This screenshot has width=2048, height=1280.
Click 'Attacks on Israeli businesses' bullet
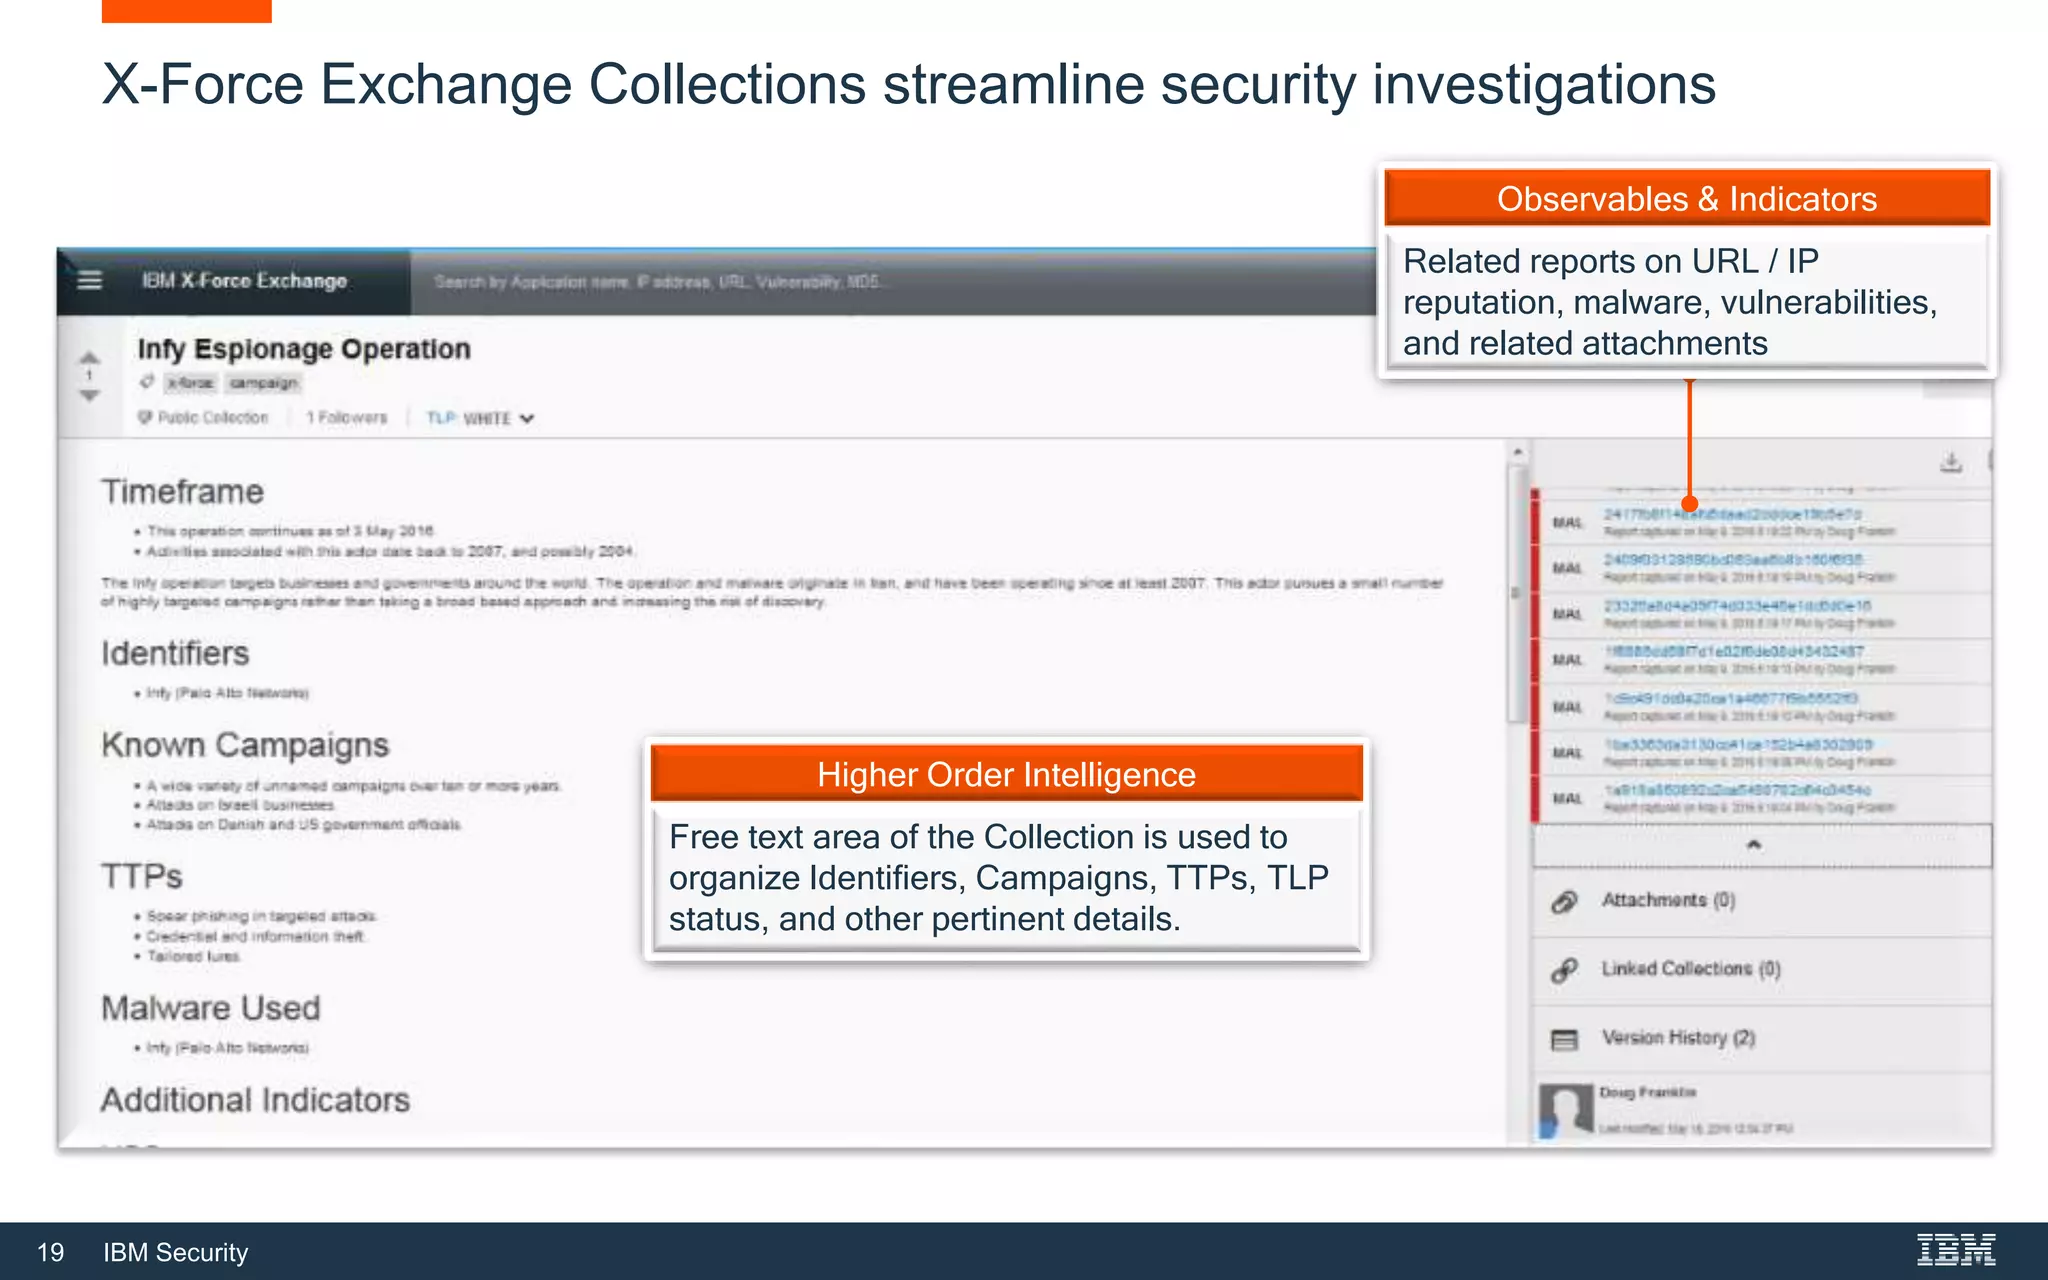click(x=240, y=805)
